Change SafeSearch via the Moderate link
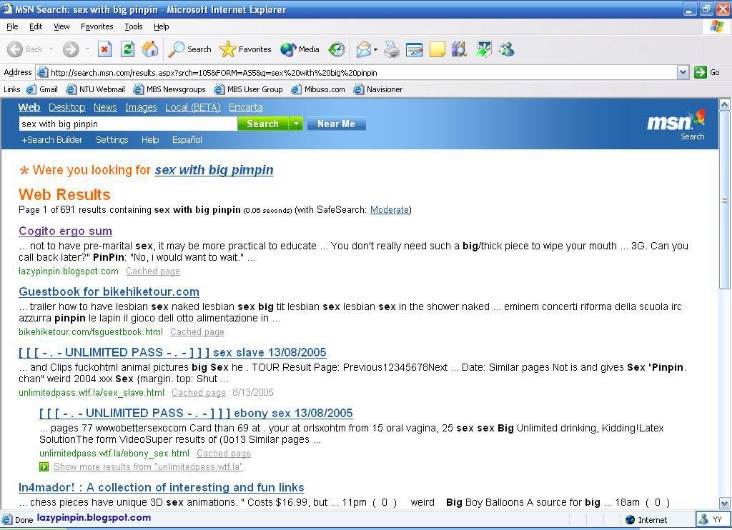Viewport: 732px width, 530px height. point(389,210)
